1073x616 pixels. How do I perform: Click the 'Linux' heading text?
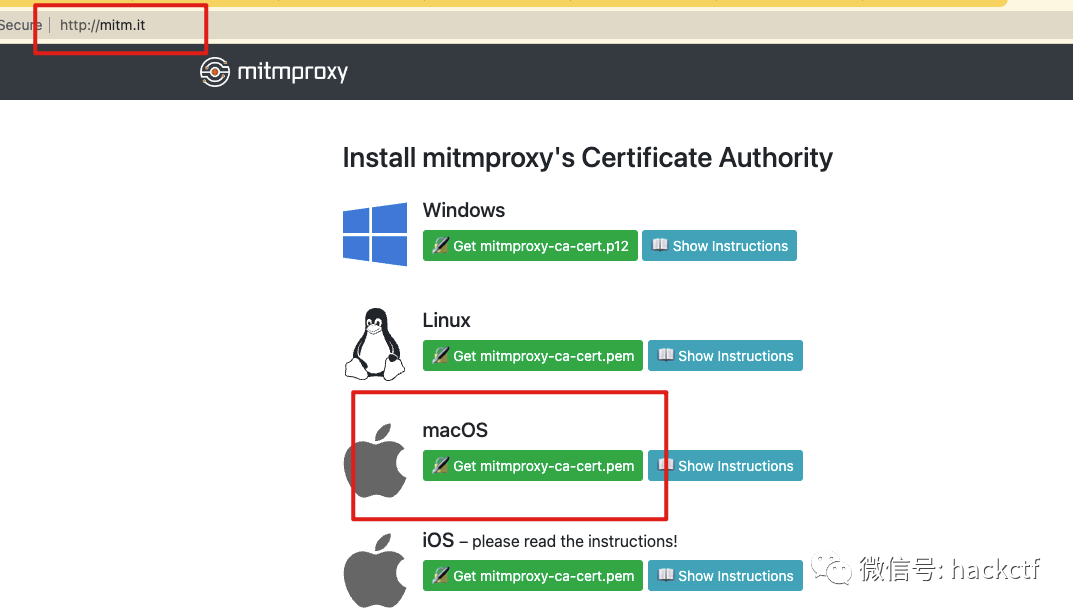pos(447,320)
